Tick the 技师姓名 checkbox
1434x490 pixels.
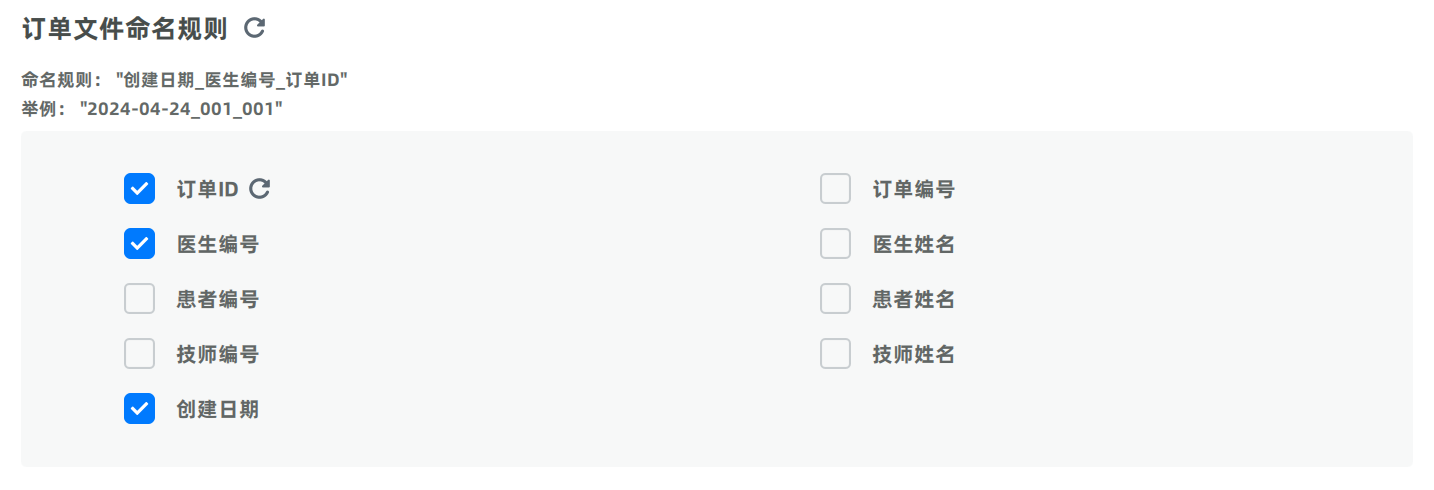[835, 353]
